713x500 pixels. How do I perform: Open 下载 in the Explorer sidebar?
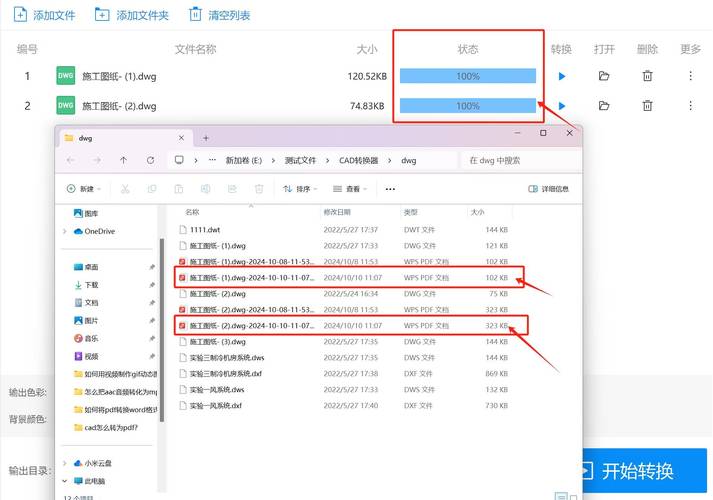86,285
